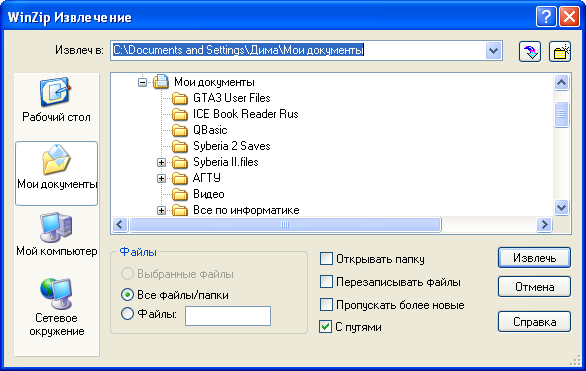
Task: Select the Все по информатике label
Action: (246, 210)
